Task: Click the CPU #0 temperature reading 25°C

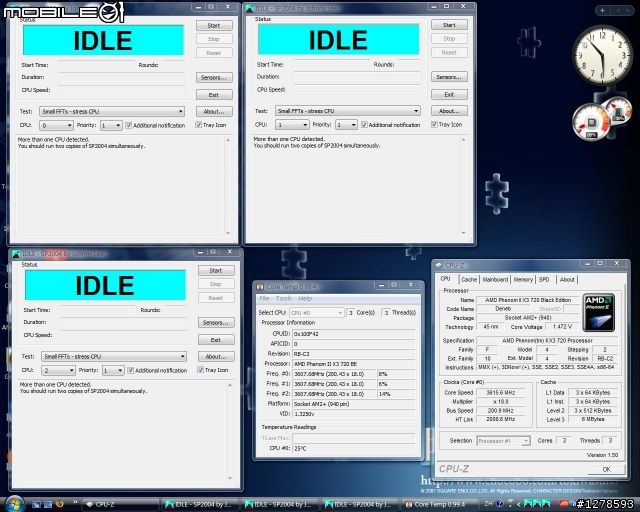Action: [353, 448]
